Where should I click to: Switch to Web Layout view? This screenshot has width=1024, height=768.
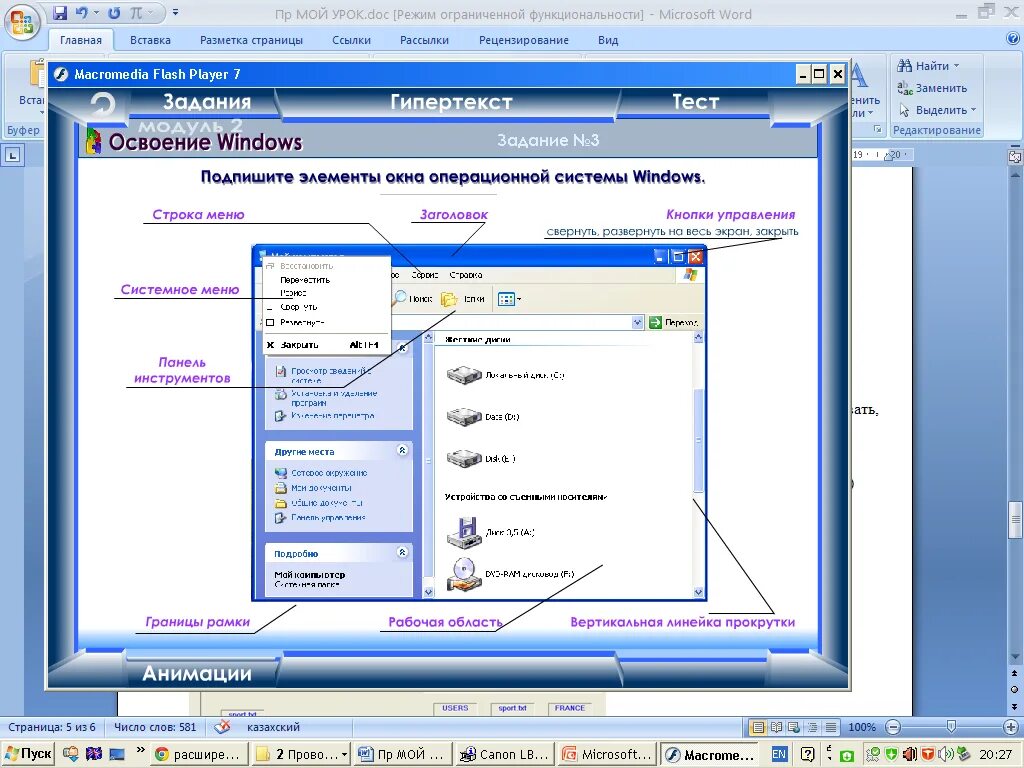pyautogui.click(x=794, y=727)
